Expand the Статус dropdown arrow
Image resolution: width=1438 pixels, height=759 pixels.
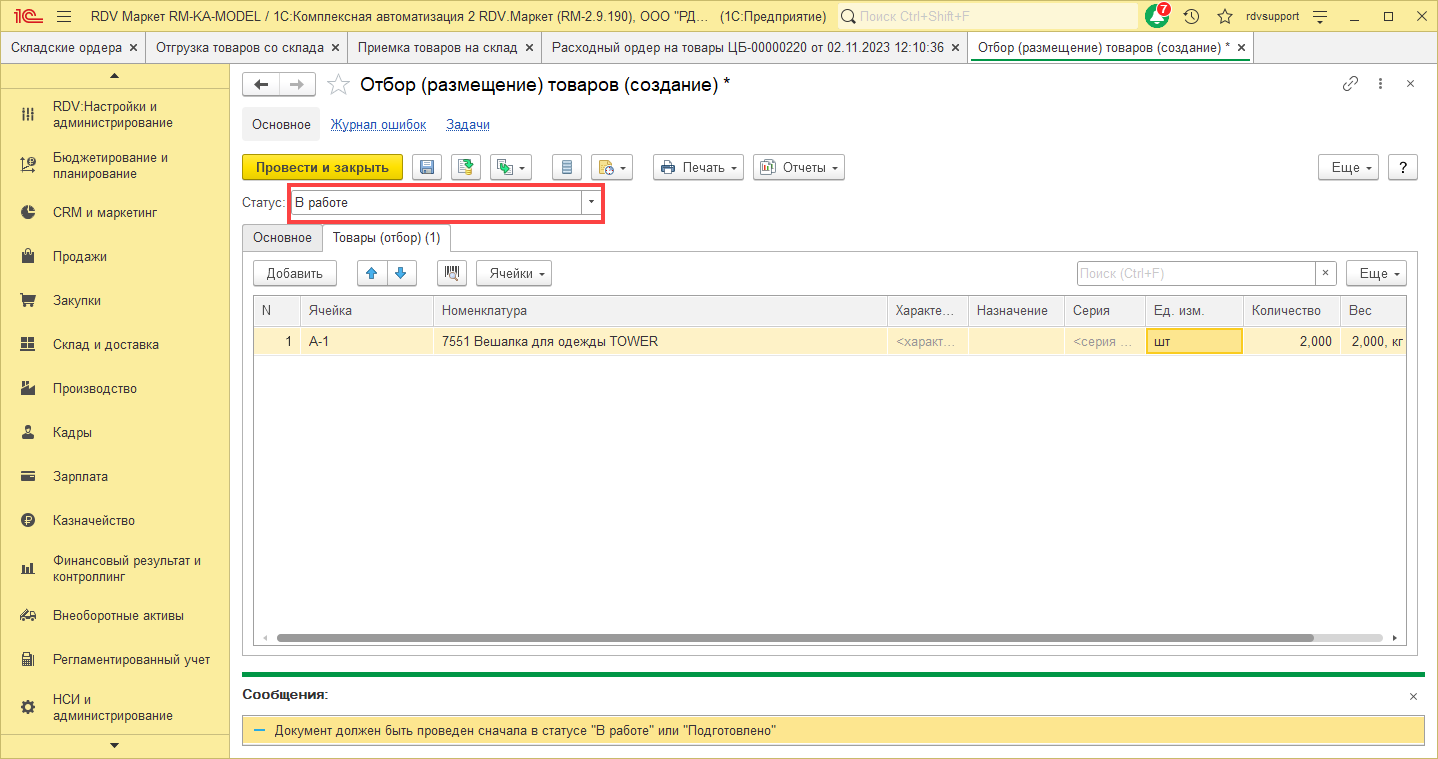pyautogui.click(x=591, y=202)
